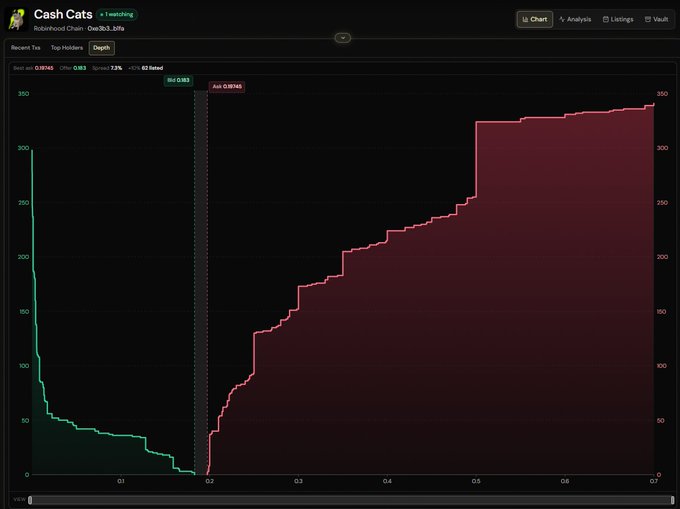Switch to the Top Holders tab
680x509 pixels.
point(66,48)
